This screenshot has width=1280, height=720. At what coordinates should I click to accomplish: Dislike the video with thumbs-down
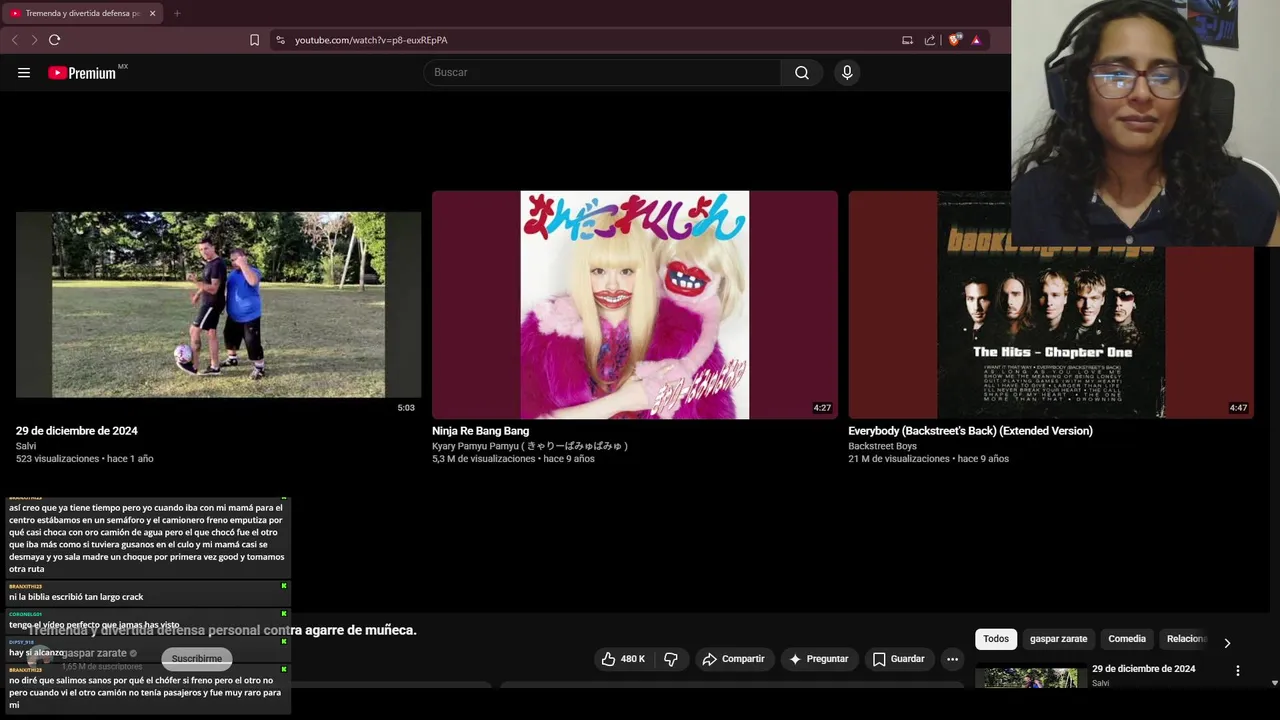tap(671, 659)
